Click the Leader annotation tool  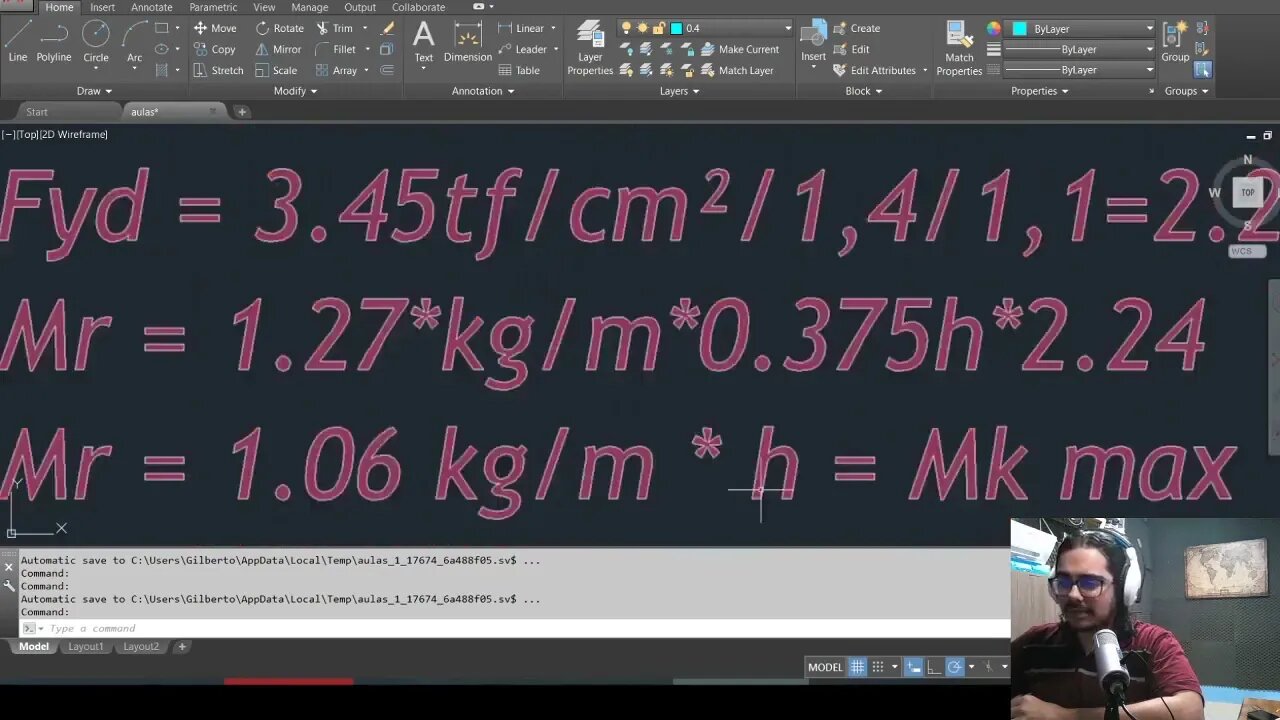pyautogui.click(x=522, y=49)
